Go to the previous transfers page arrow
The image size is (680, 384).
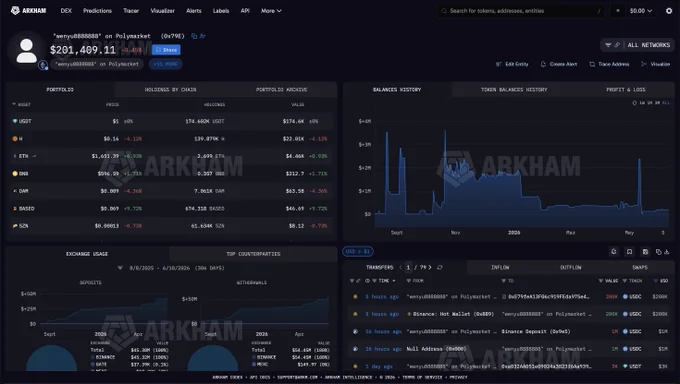click(x=401, y=267)
